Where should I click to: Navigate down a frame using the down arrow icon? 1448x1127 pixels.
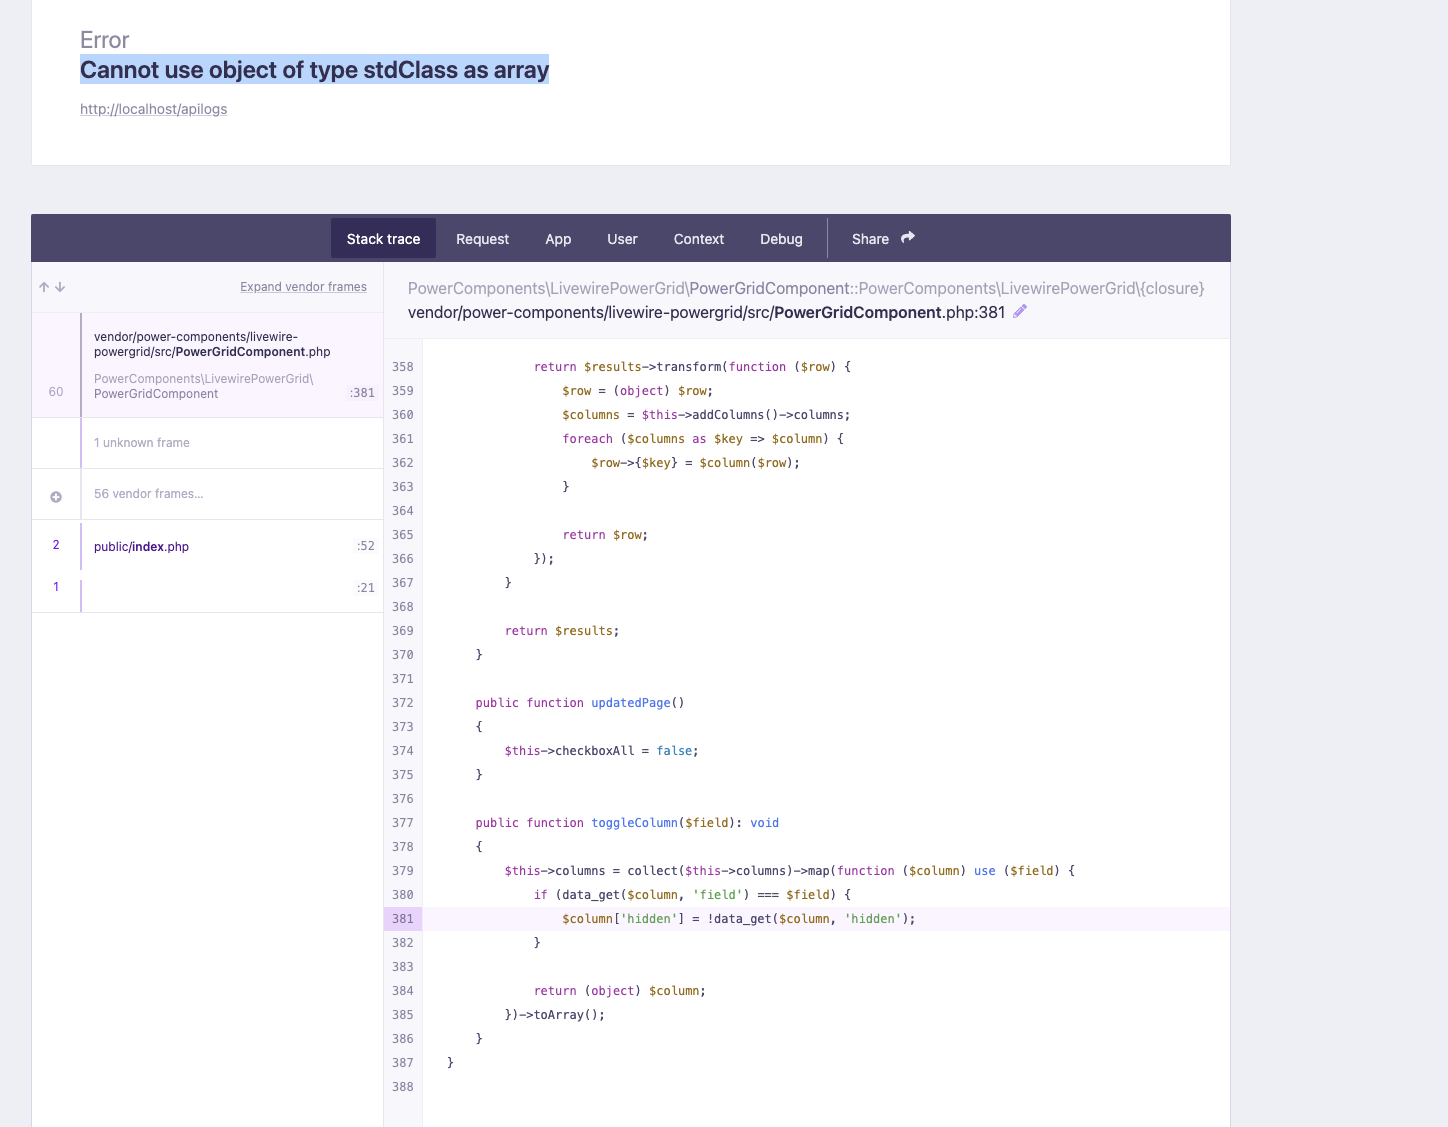(x=60, y=286)
